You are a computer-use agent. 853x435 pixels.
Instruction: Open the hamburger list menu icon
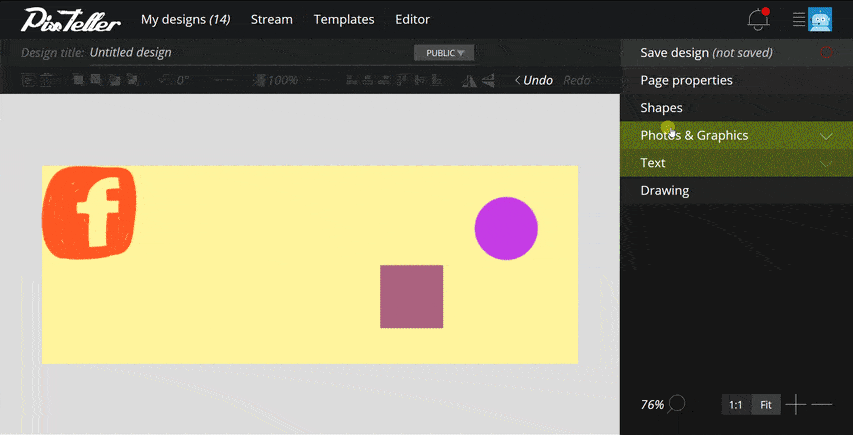click(x=799, y=20)
